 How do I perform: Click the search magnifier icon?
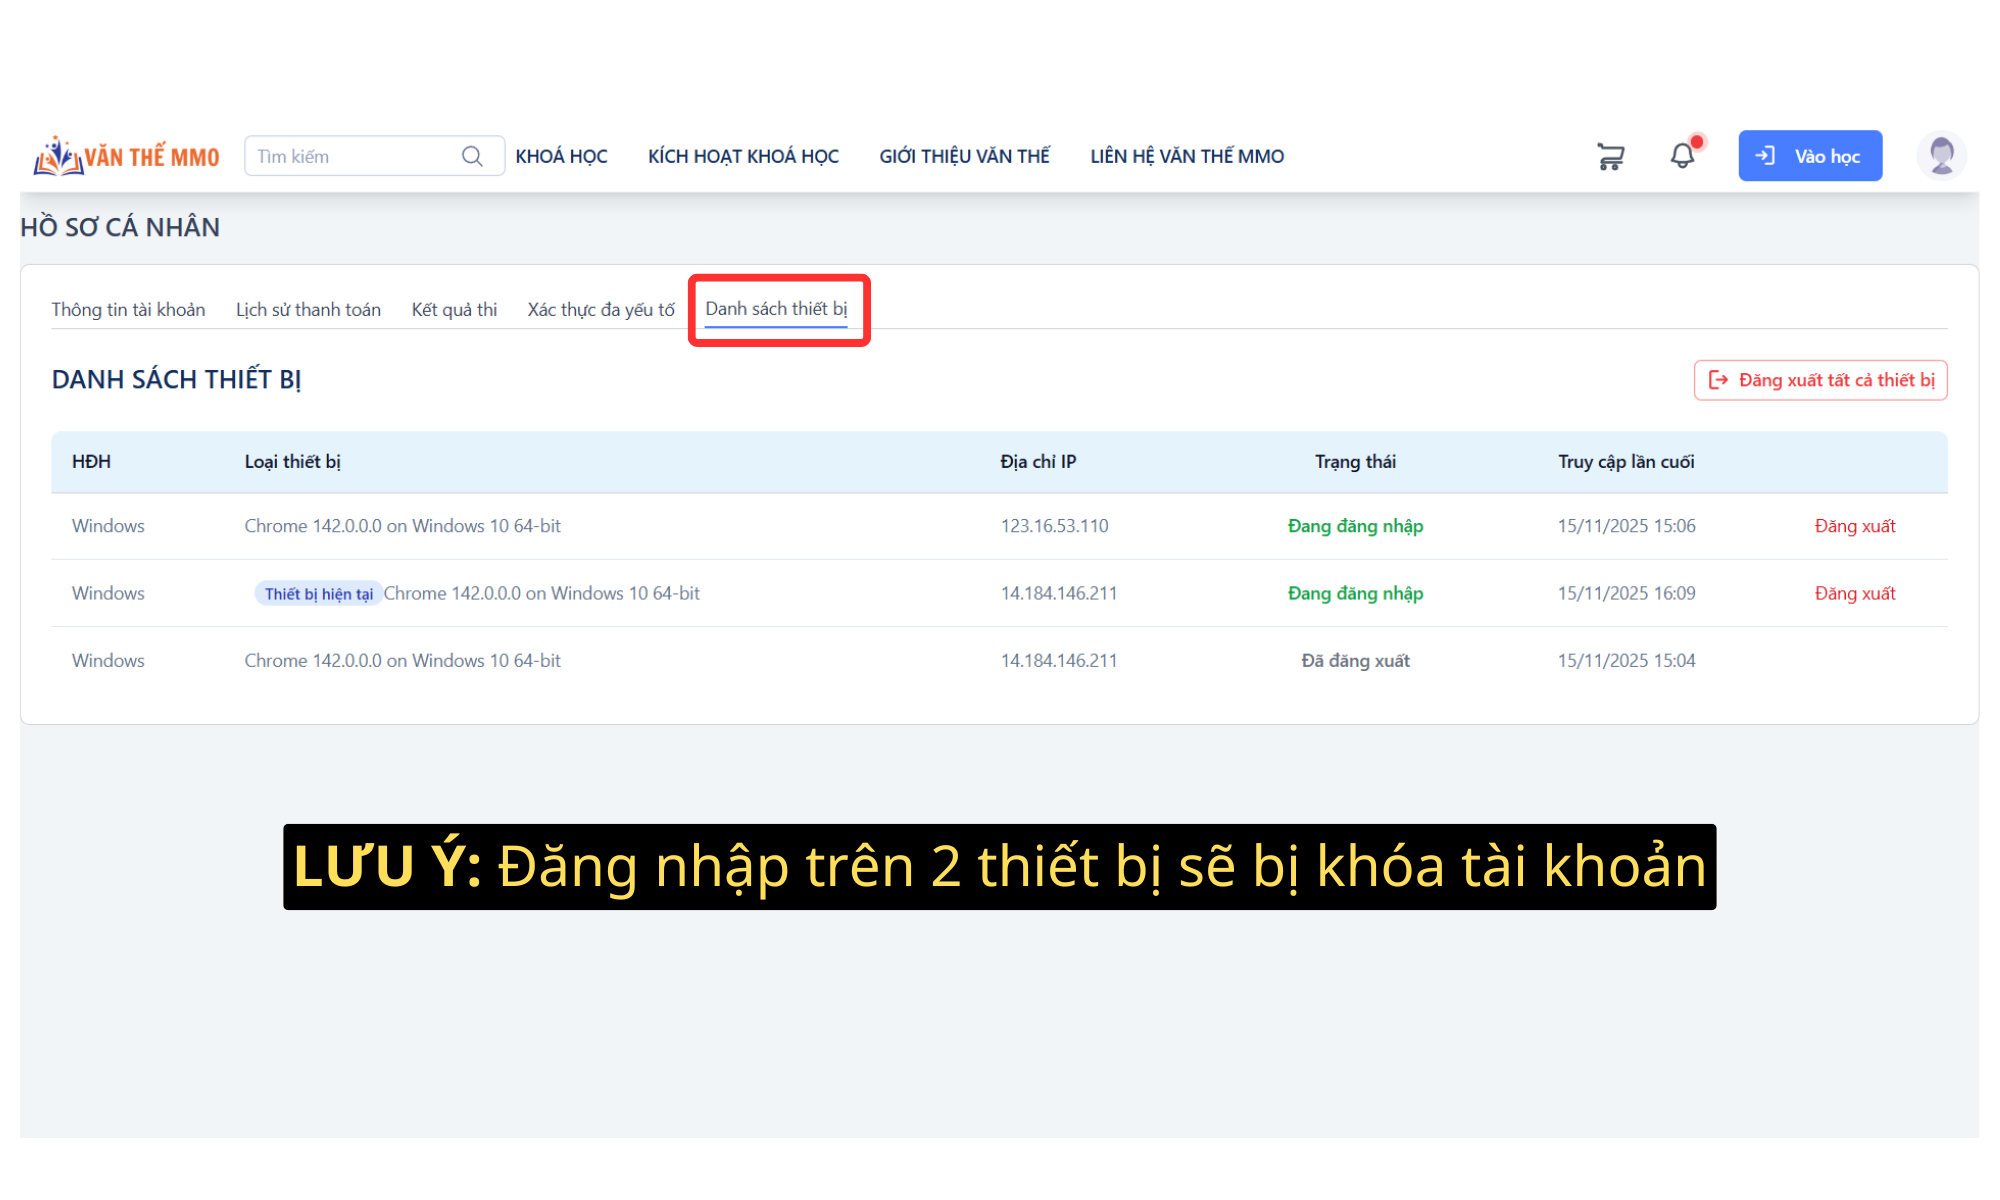tap(472, 156)
